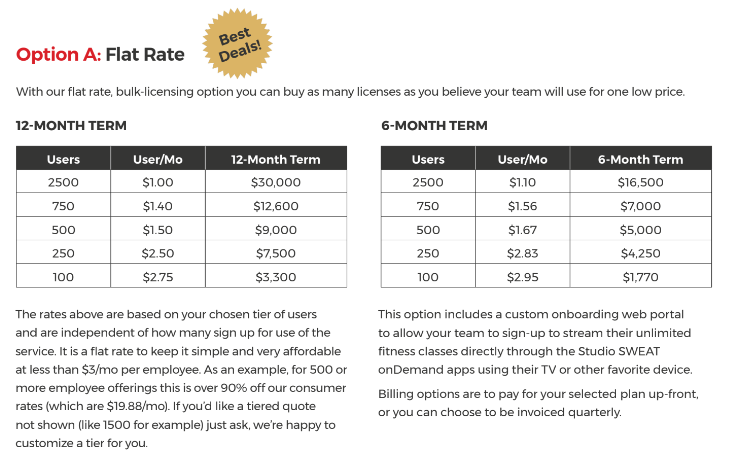This screenshot has width=738, height=455.
Task: Choose the $5,000 six-month price cell
Action: 640,229
